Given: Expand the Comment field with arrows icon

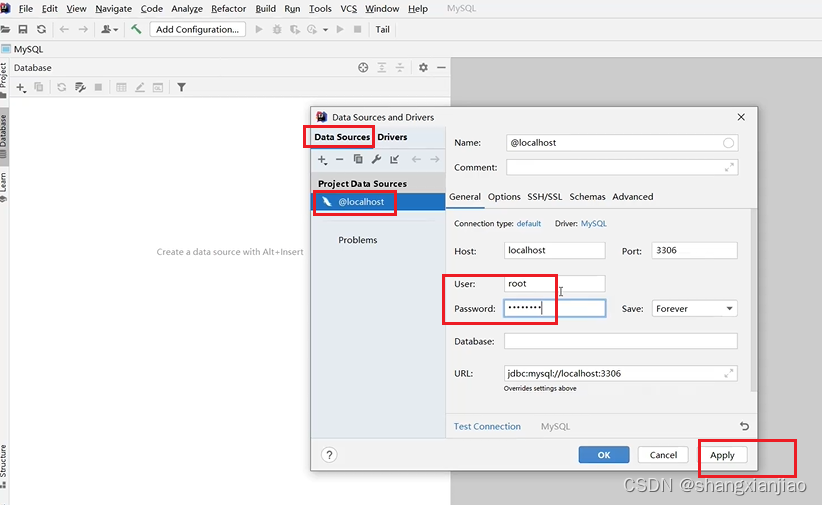Looking at the screenshot, I should [729, 167].
